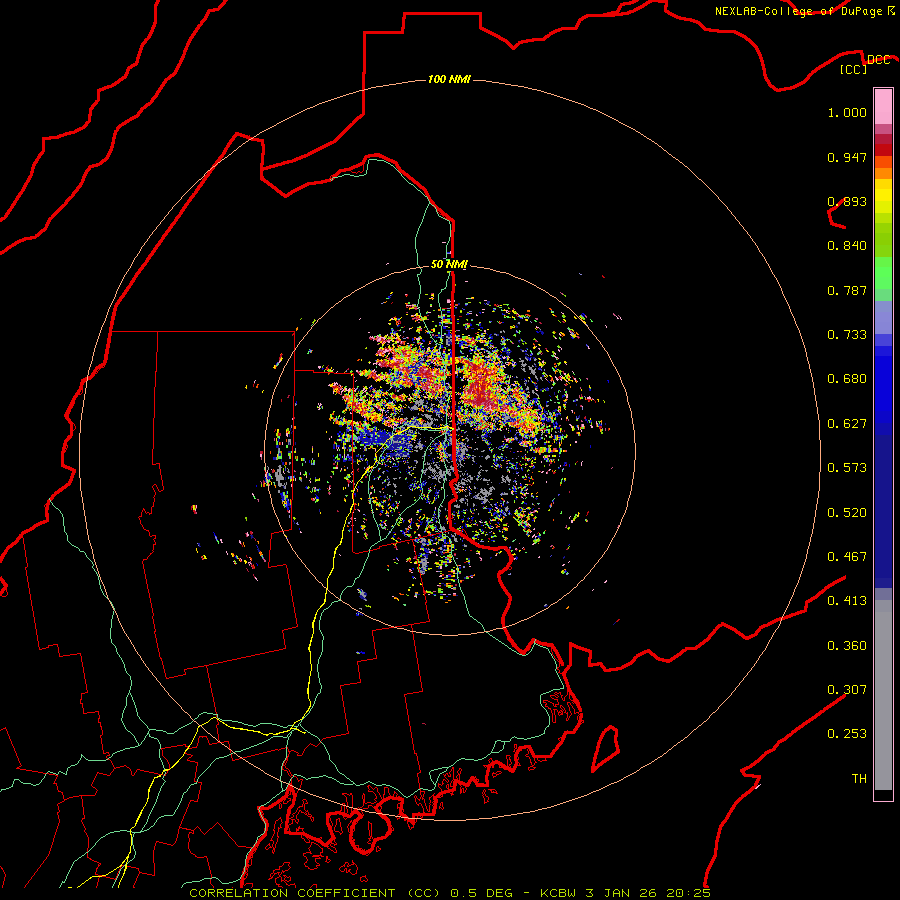The width and height of the screenshot is (900, 900).
Task: Click the 0.627 scale value
Action: click(x=847, y=424)
